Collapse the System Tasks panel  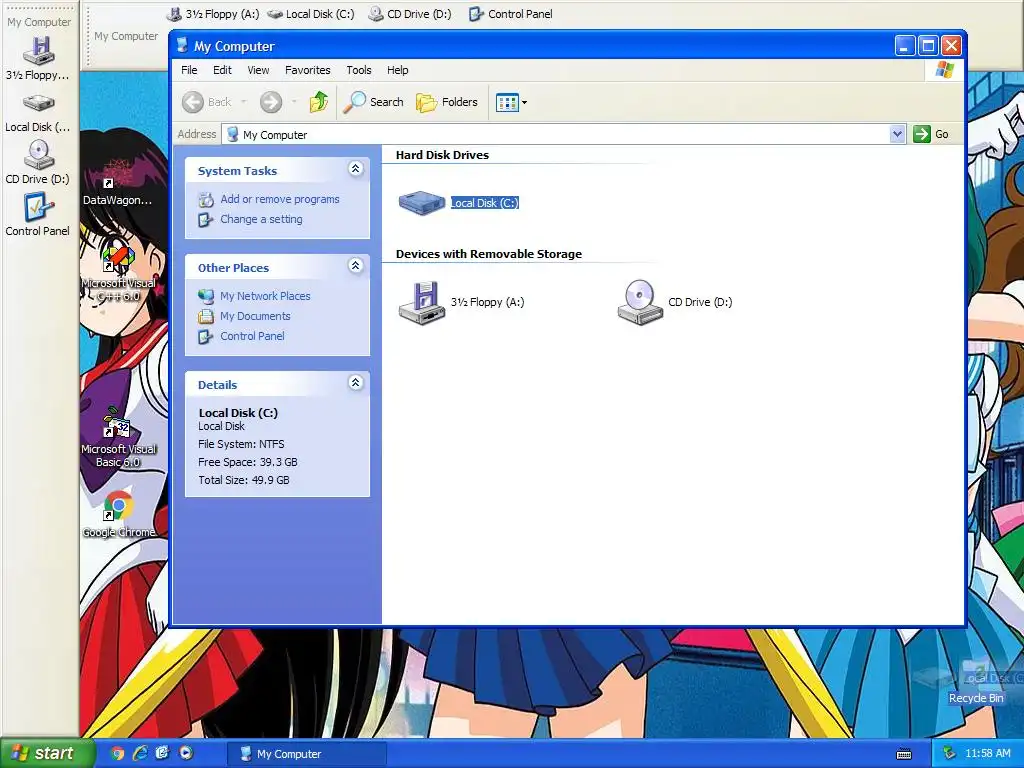[x=355, y=169]
